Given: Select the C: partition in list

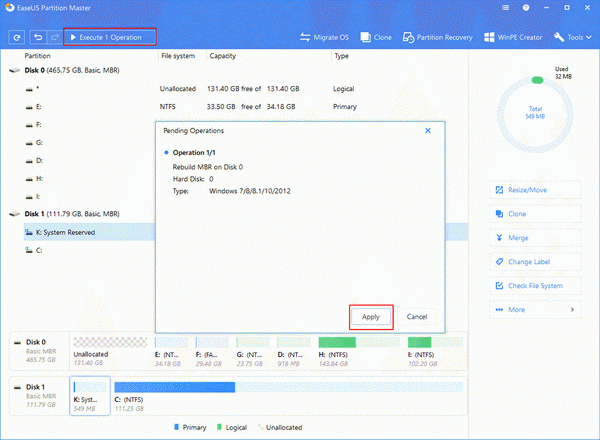Looking at the screenshot, I should tap(40, 250).
